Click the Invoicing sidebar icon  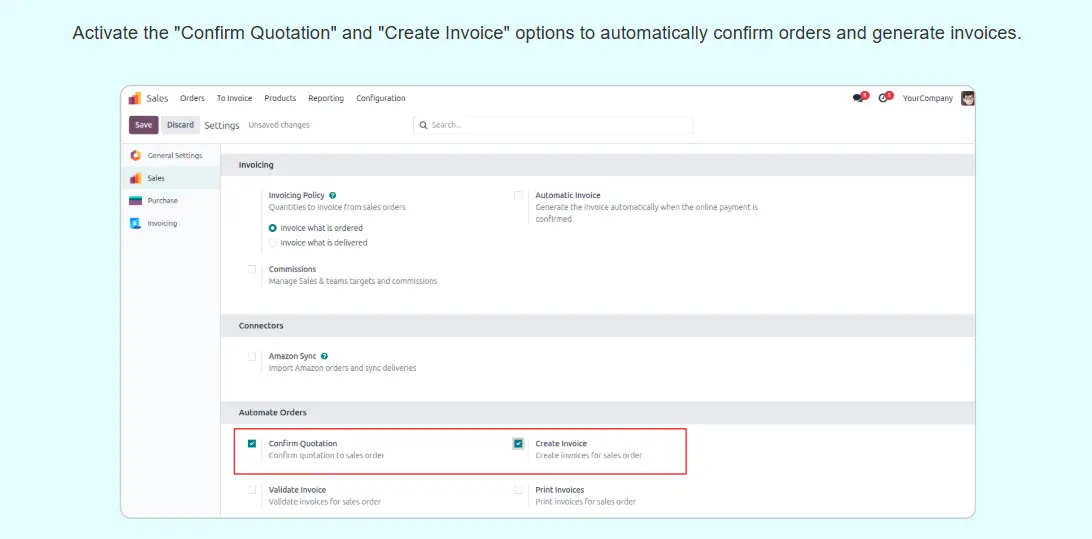[135, 223]
